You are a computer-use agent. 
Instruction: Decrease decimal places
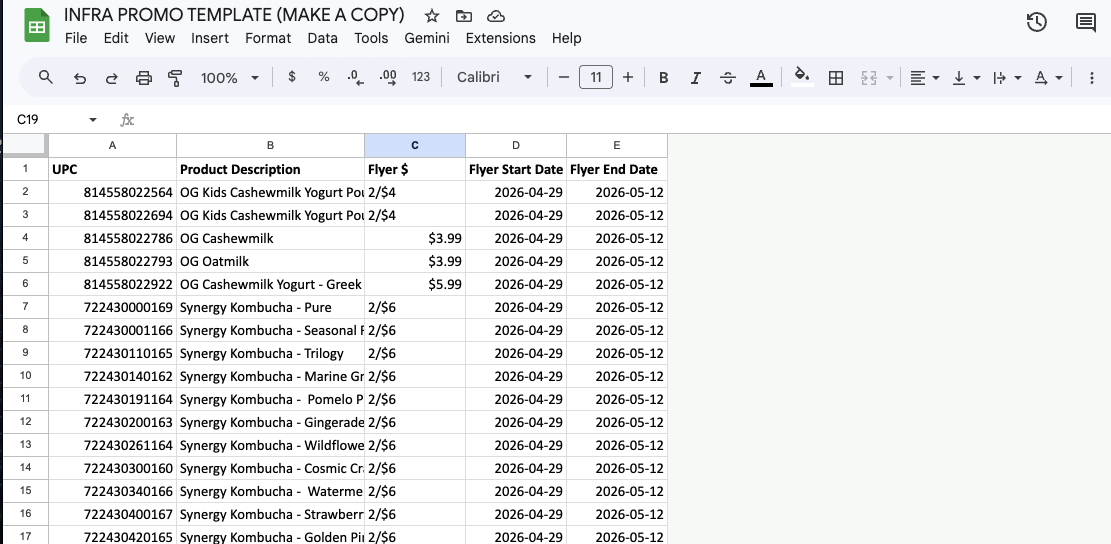pos(356,77)
